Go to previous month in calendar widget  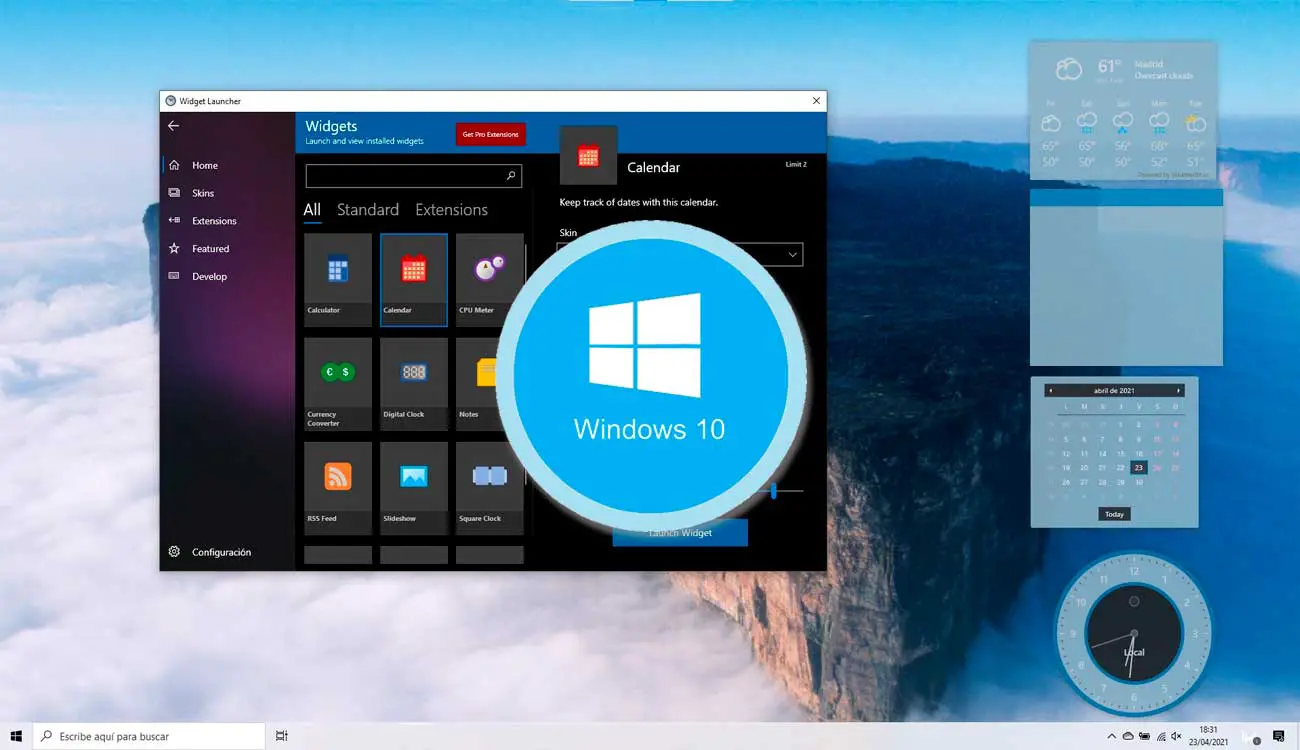tap(1050, 391)
